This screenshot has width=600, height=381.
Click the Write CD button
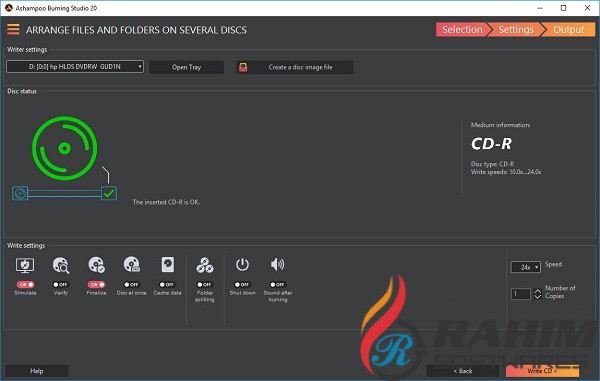542,371
